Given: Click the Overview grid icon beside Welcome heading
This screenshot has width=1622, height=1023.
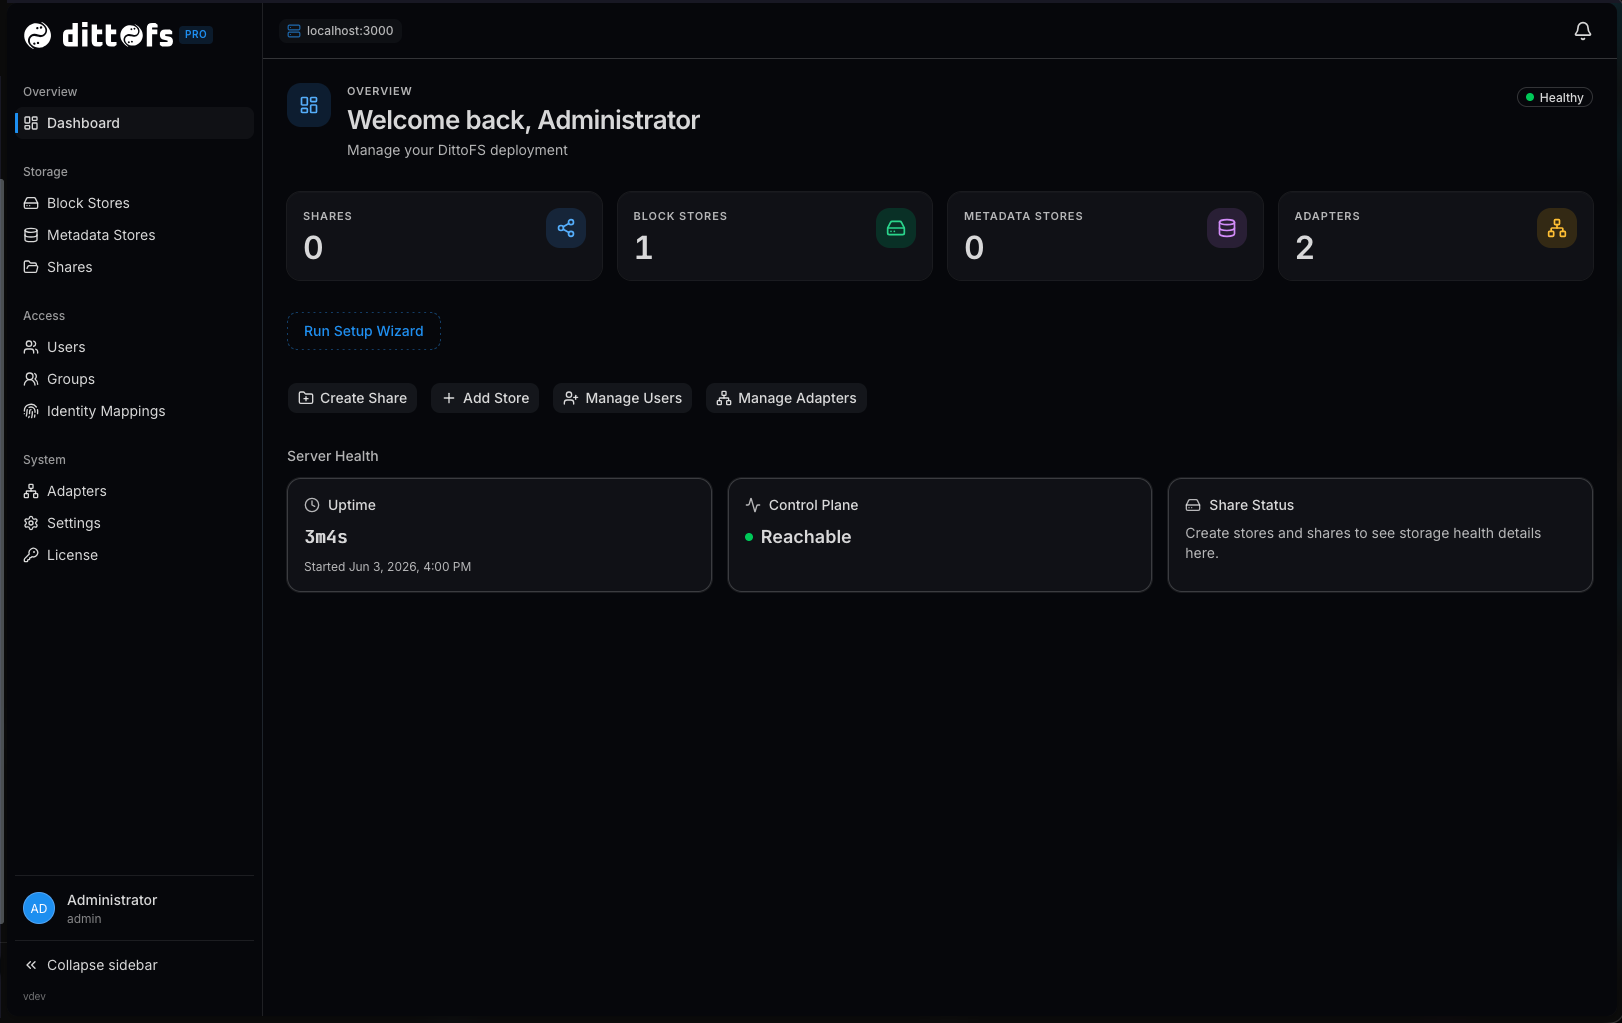Looking at the screenshot, I should 309,105.
